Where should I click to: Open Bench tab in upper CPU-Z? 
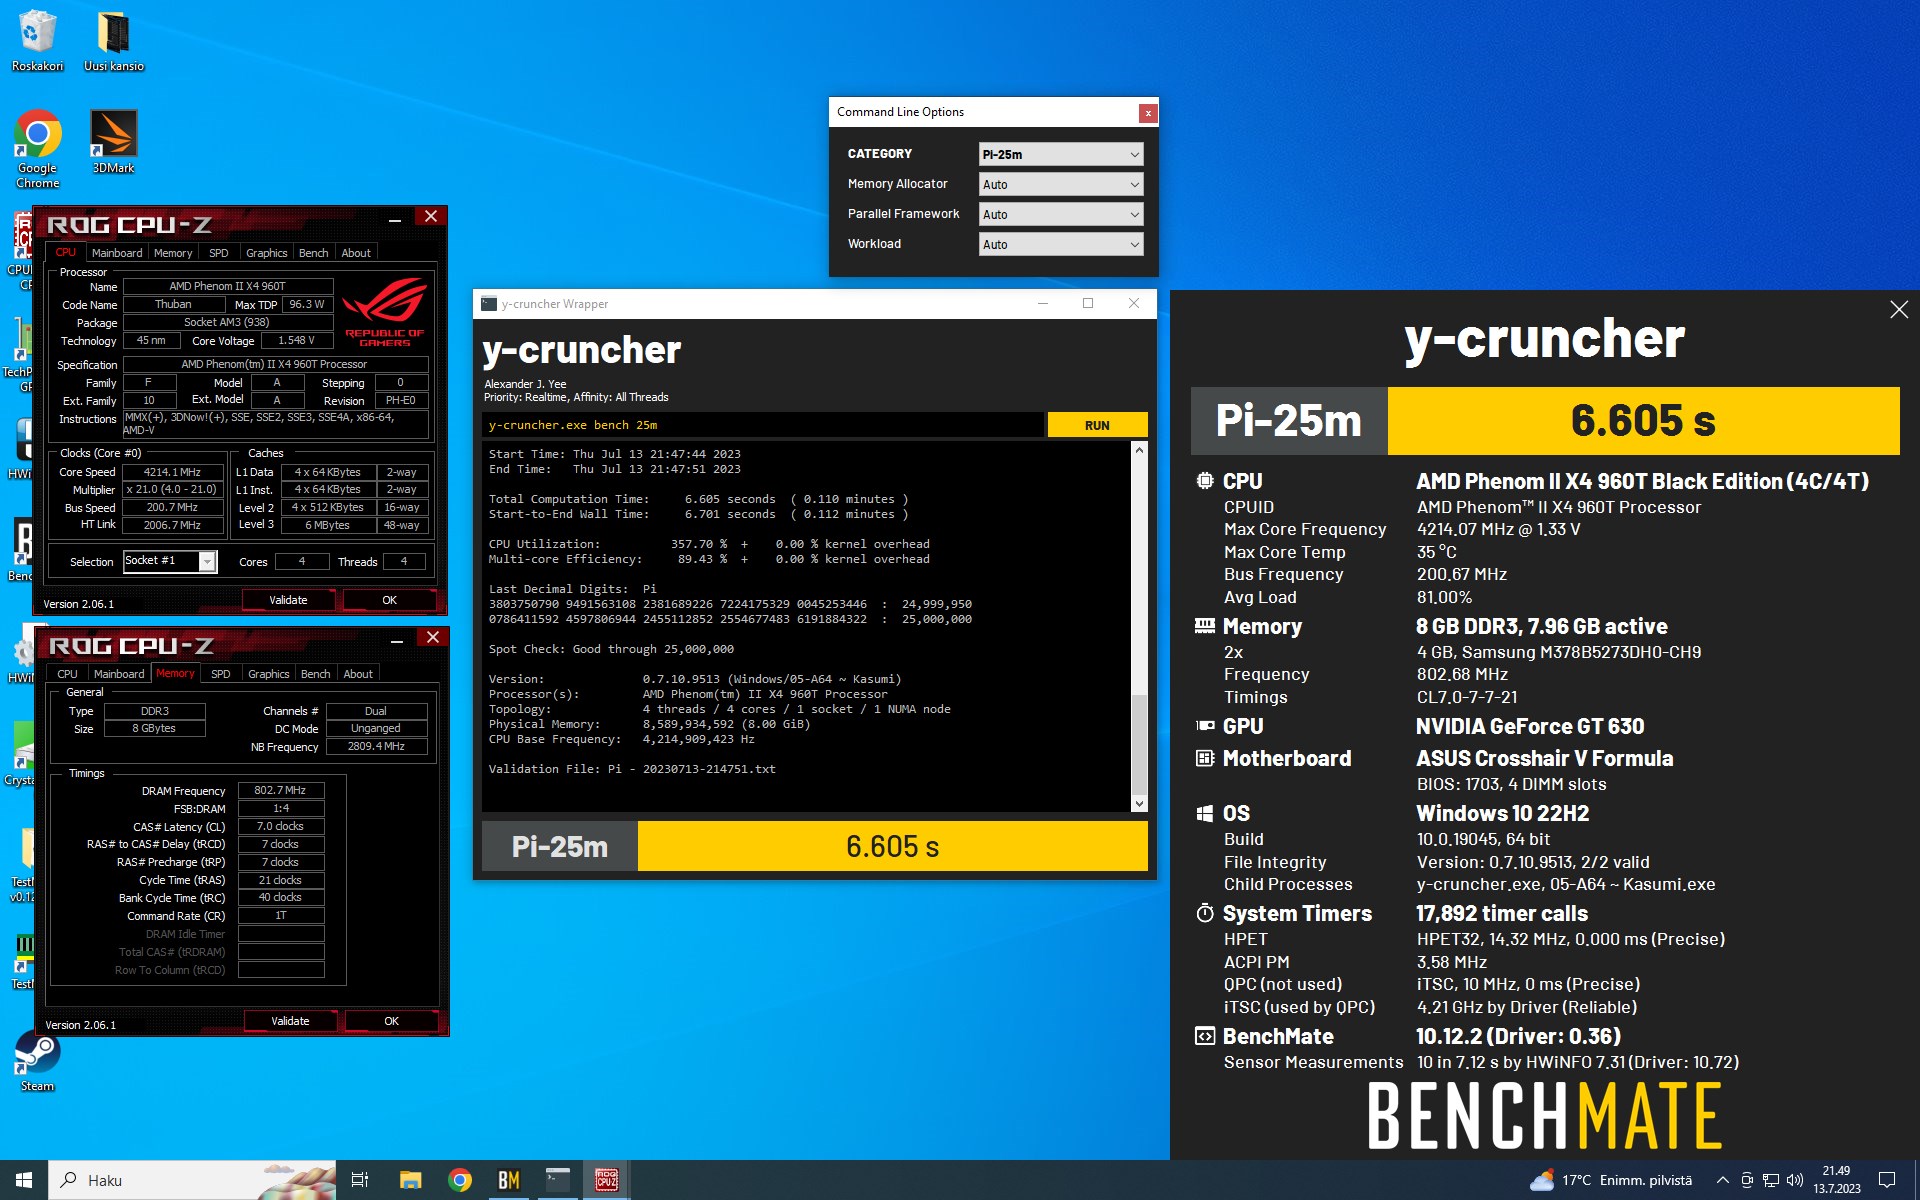click(x=314, y=253)
